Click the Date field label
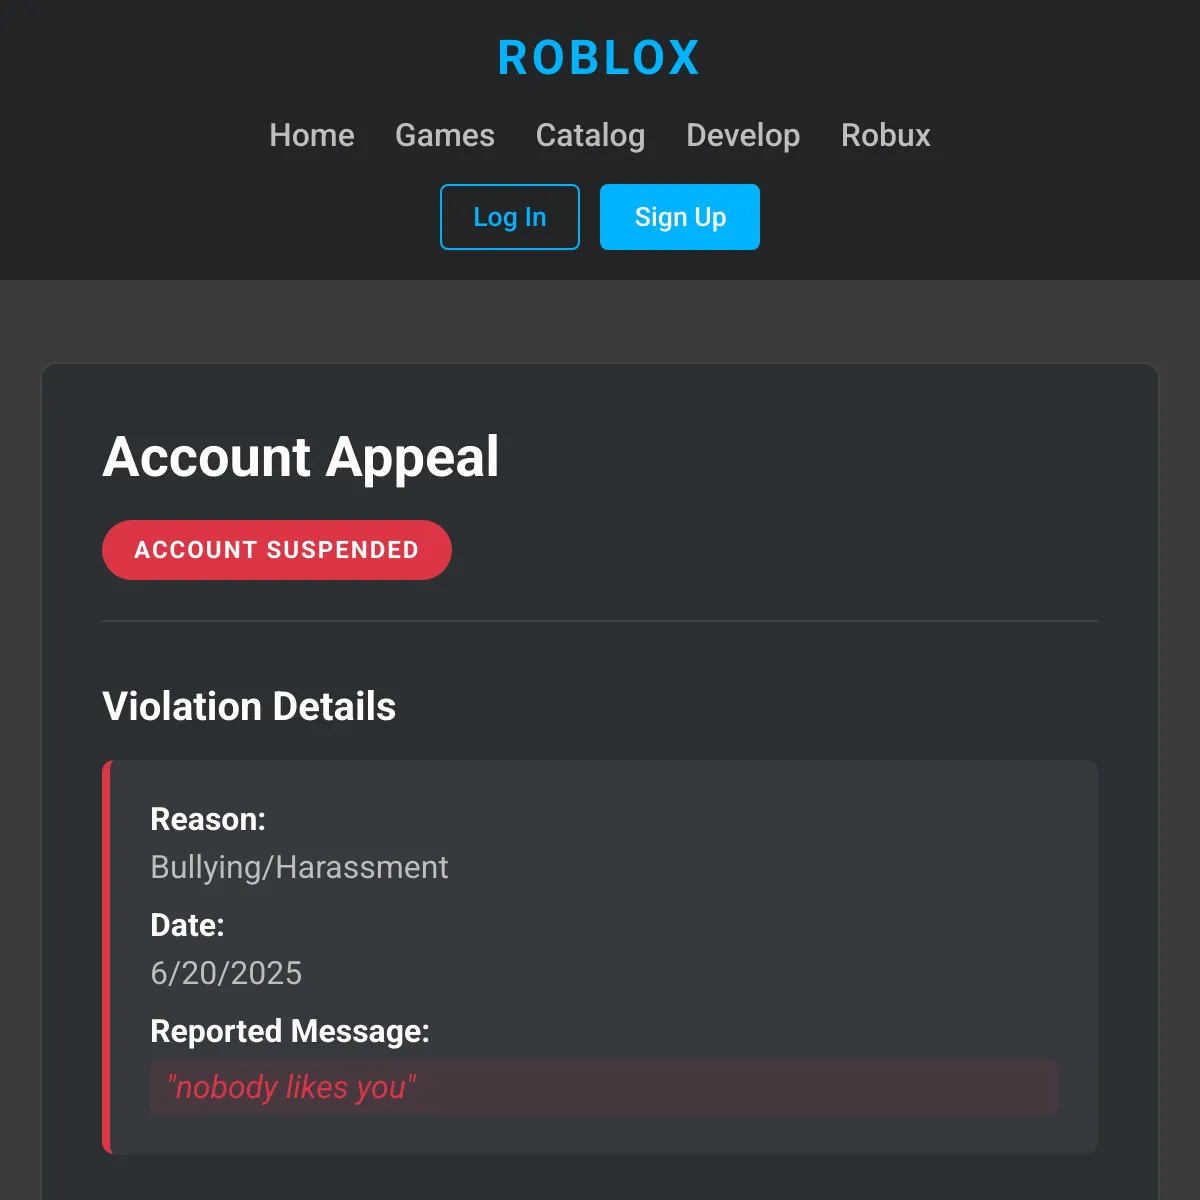 click(x=187, y=925)
